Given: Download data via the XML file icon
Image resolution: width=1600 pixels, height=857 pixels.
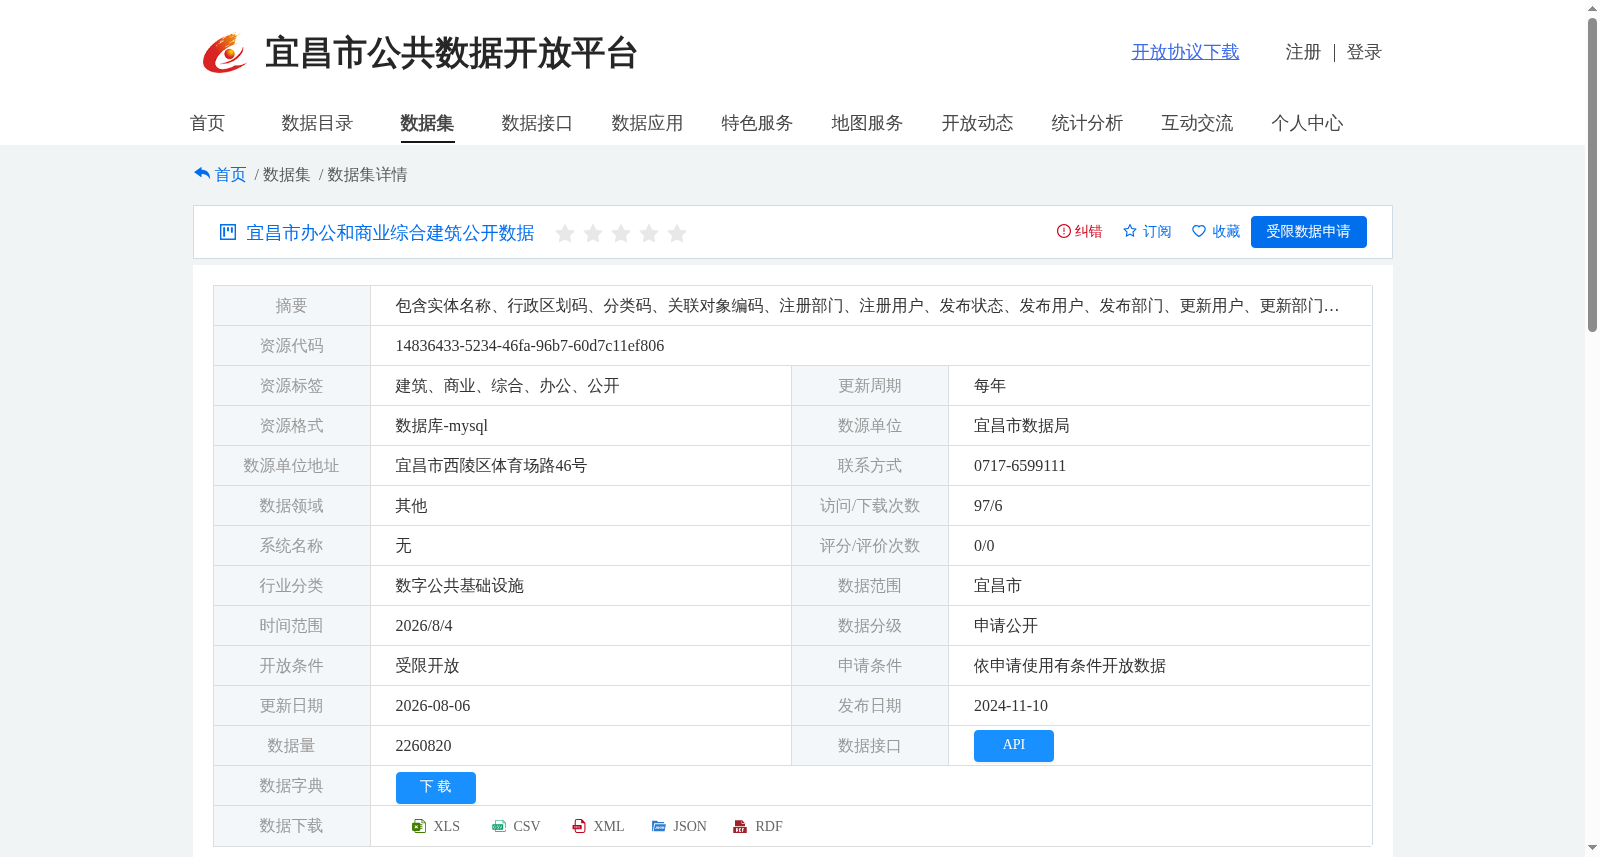Looking at the screenshot, I should (x=579, y=826).
